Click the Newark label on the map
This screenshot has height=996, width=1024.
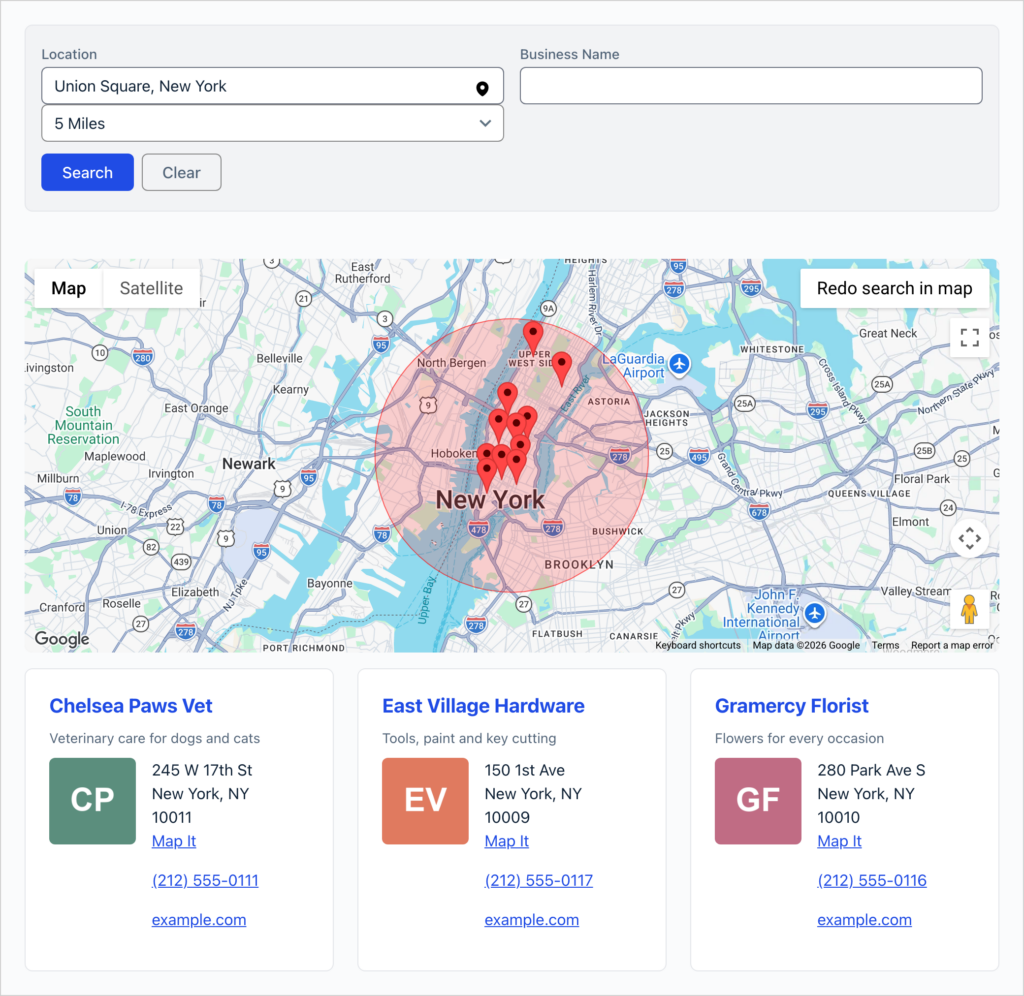pos(248,464)
